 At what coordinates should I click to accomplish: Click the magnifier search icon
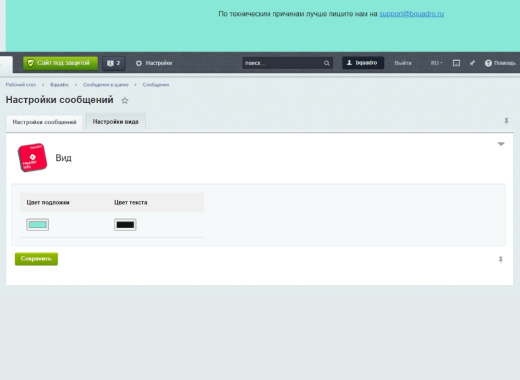(x=327, y=63)
